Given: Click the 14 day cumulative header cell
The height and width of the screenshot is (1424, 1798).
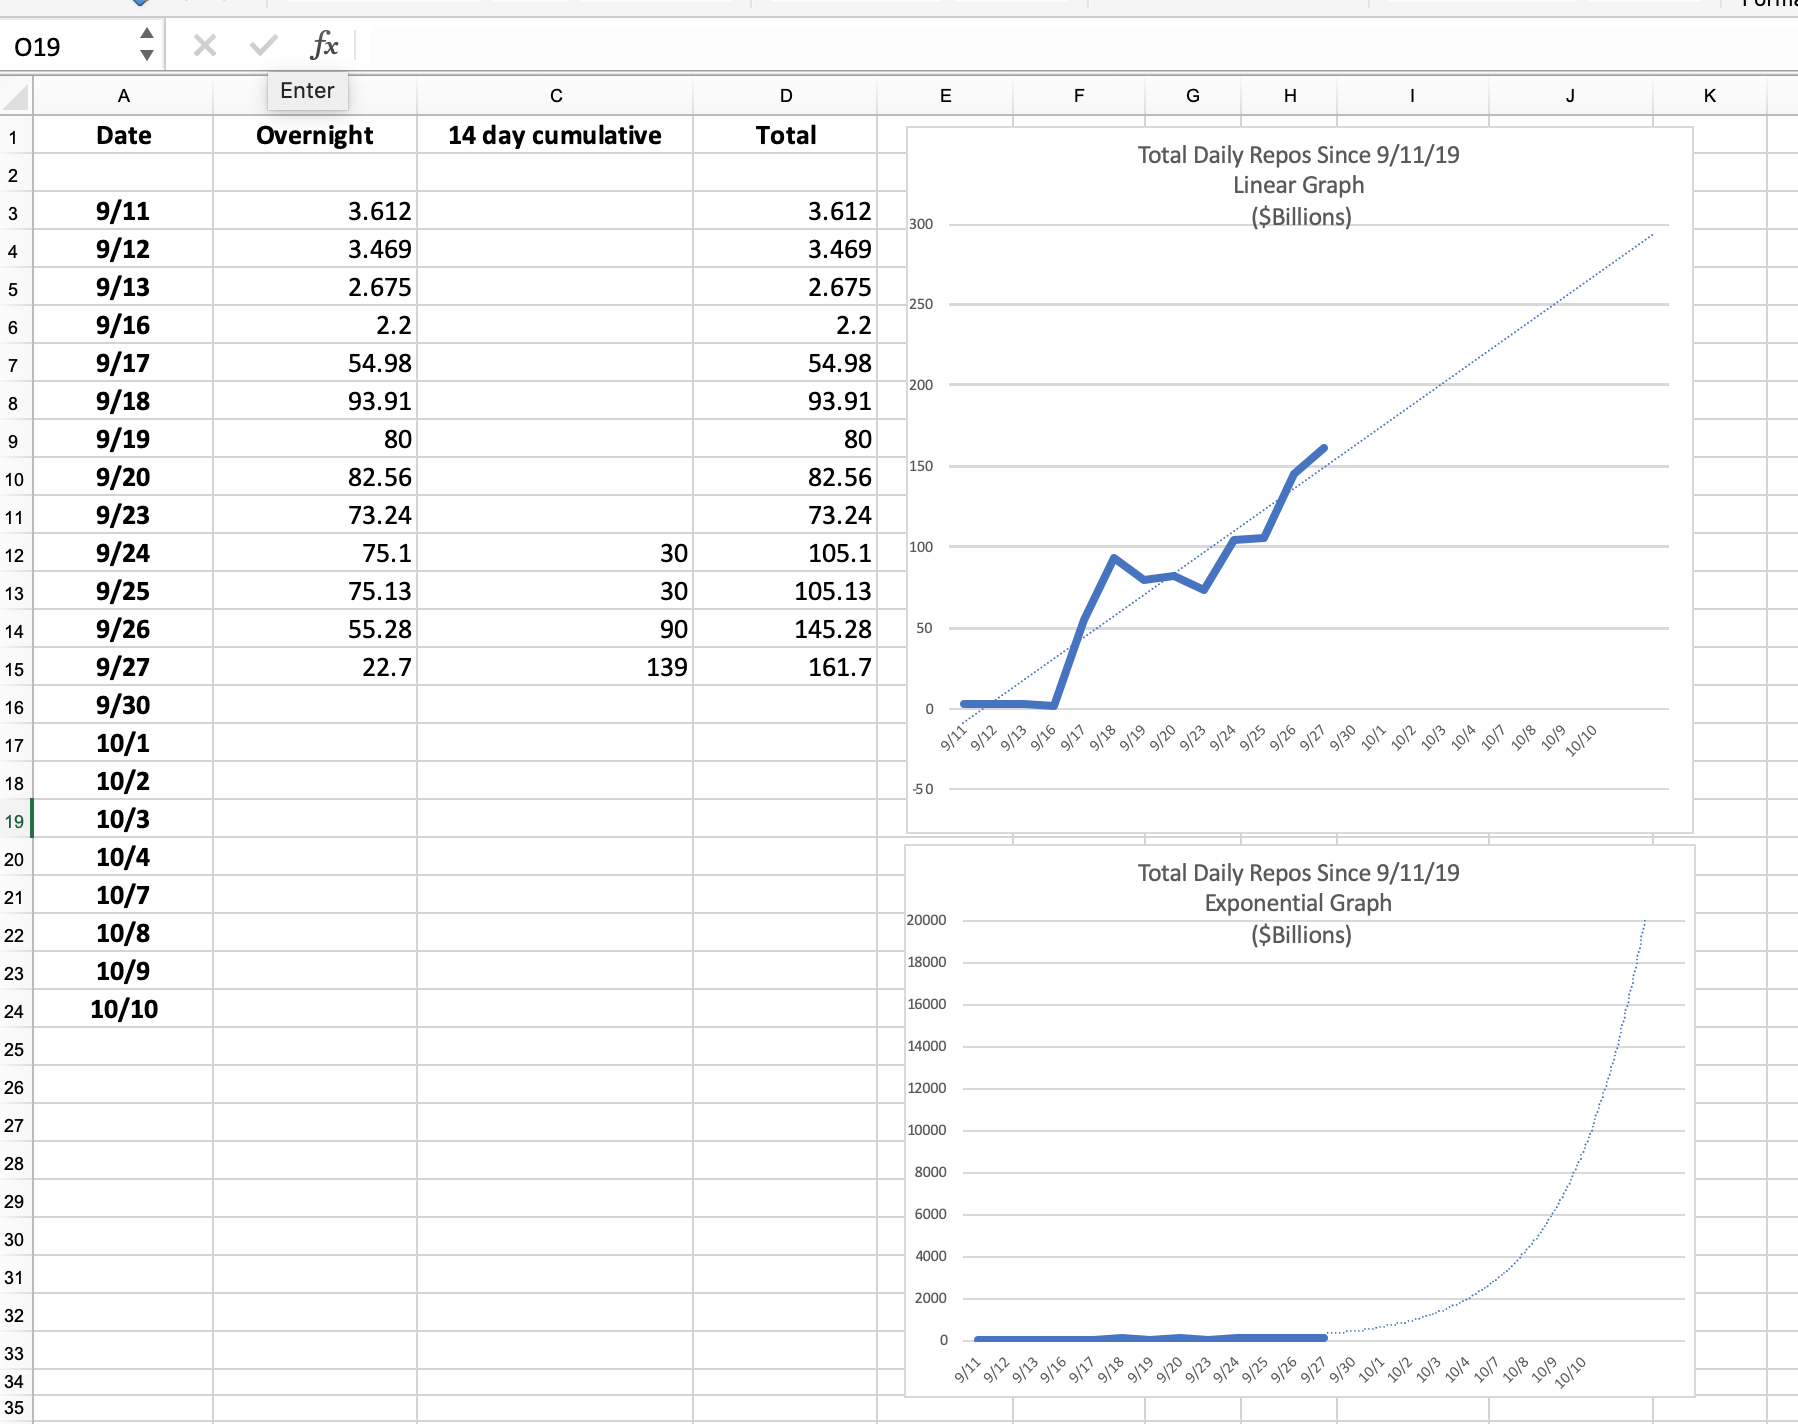Looking at the screenshot, I should (x=555, y=135).
